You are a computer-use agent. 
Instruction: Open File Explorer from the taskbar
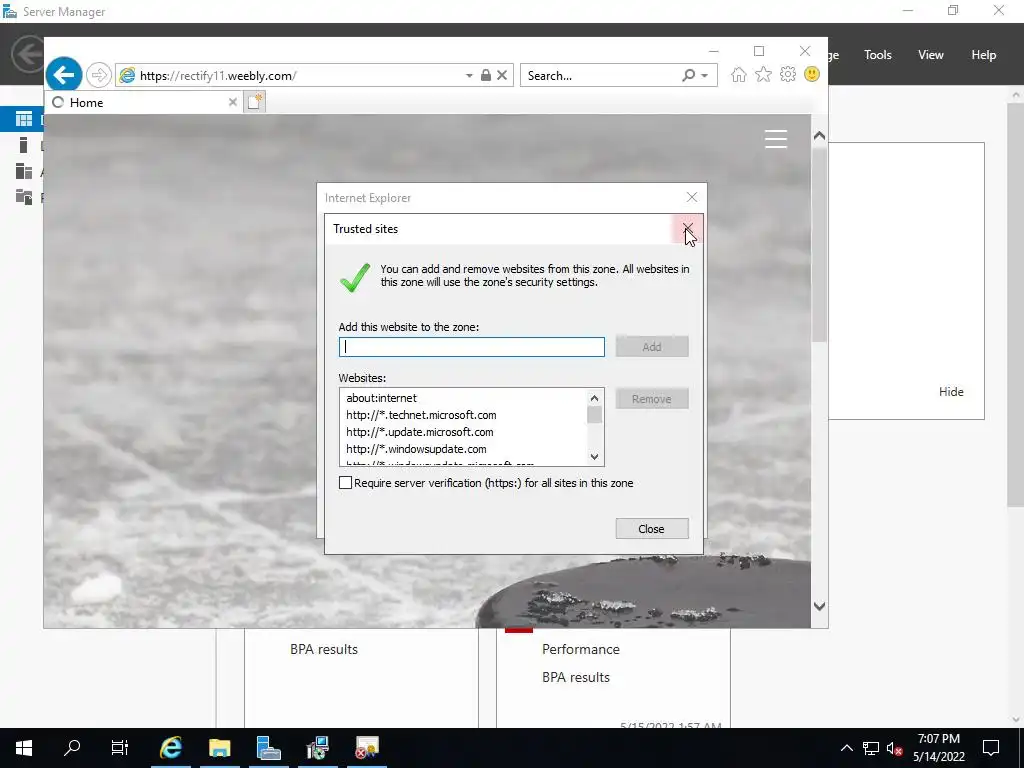pyautogui.click(x=219, y=748)
